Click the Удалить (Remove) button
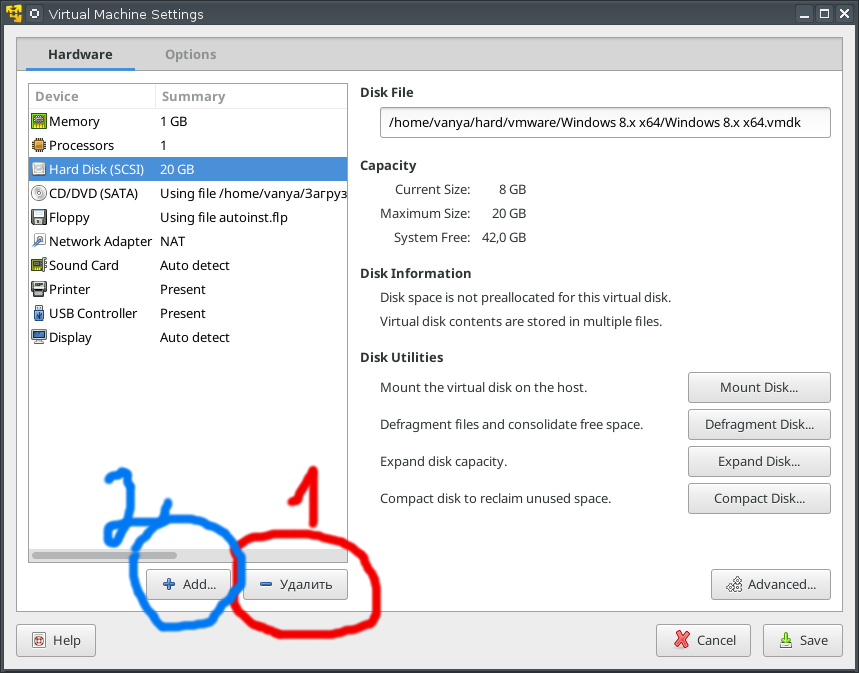Viewport: 859px width, 673px height. [x=295, y=585]
